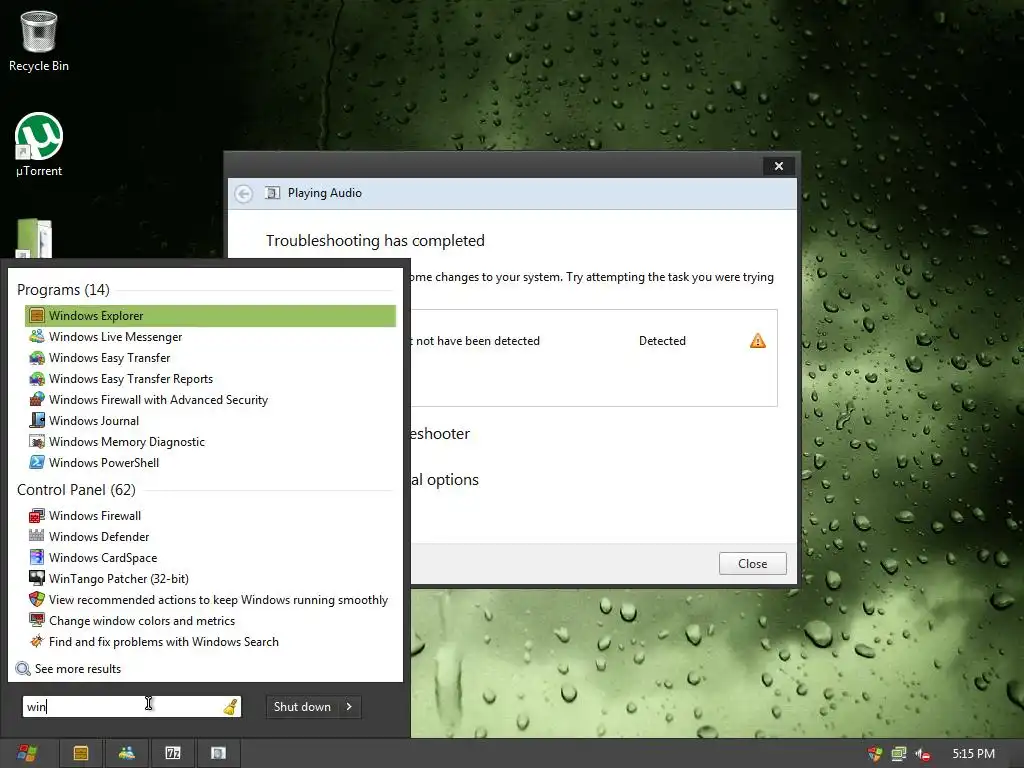1024x768 pixels.
Task: Click the shield icon for recommended actions
Action: (37, 600)
